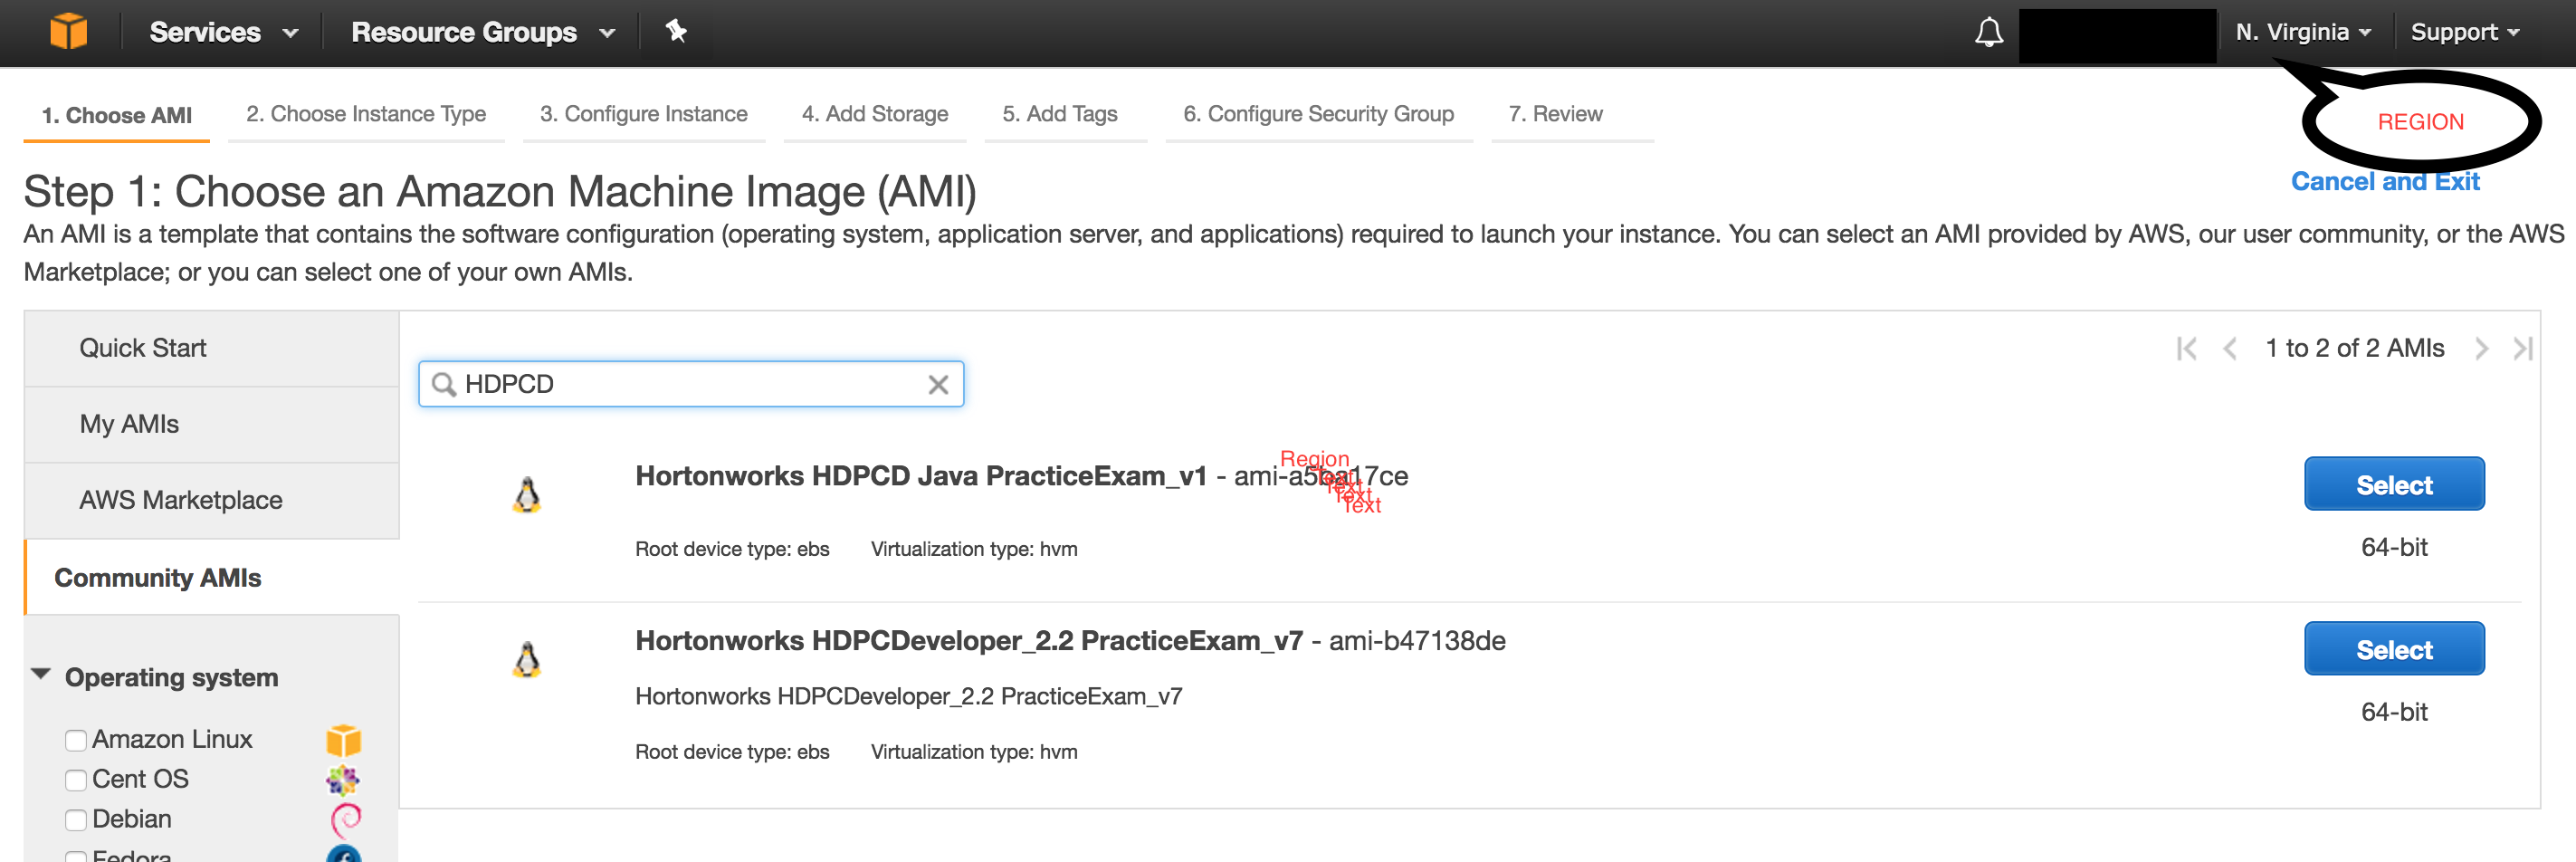The width and height of the screenshot is (2576, 862).
Task: Check the Cent OS checkbox
Action: tap(76, 780)
